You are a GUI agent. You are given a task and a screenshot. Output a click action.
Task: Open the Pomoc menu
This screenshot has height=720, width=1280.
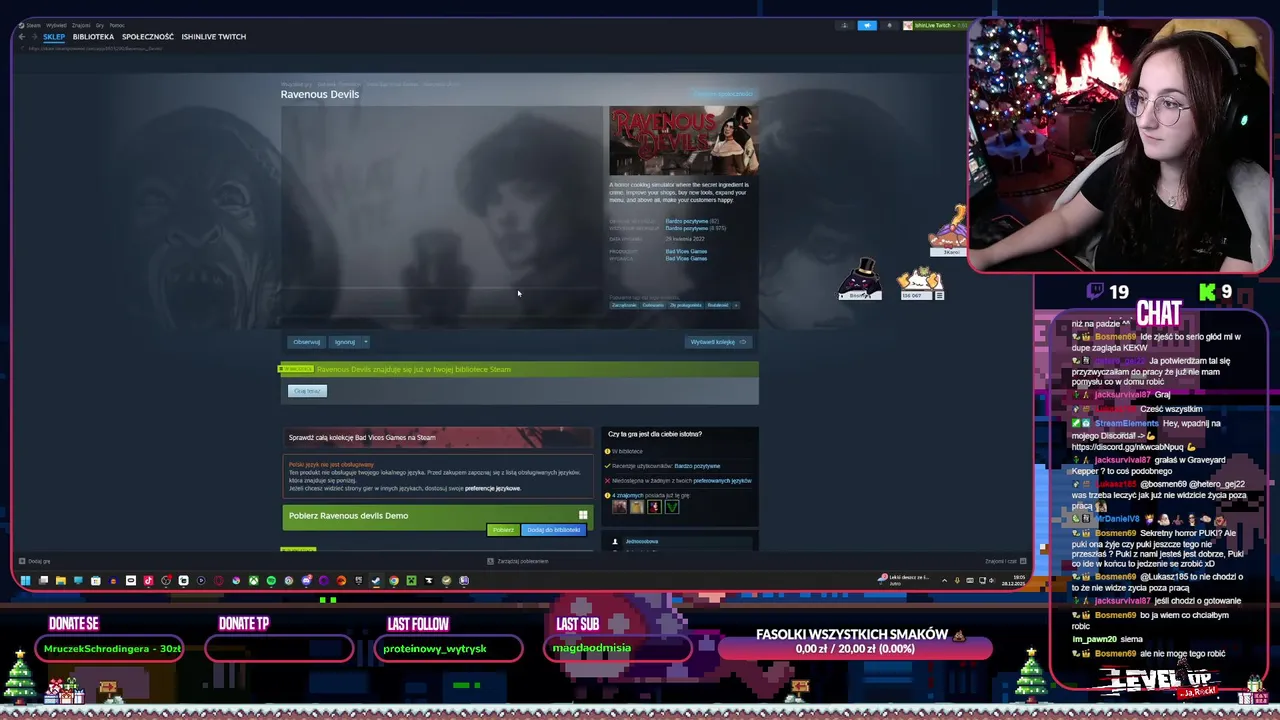click(116, 25)
